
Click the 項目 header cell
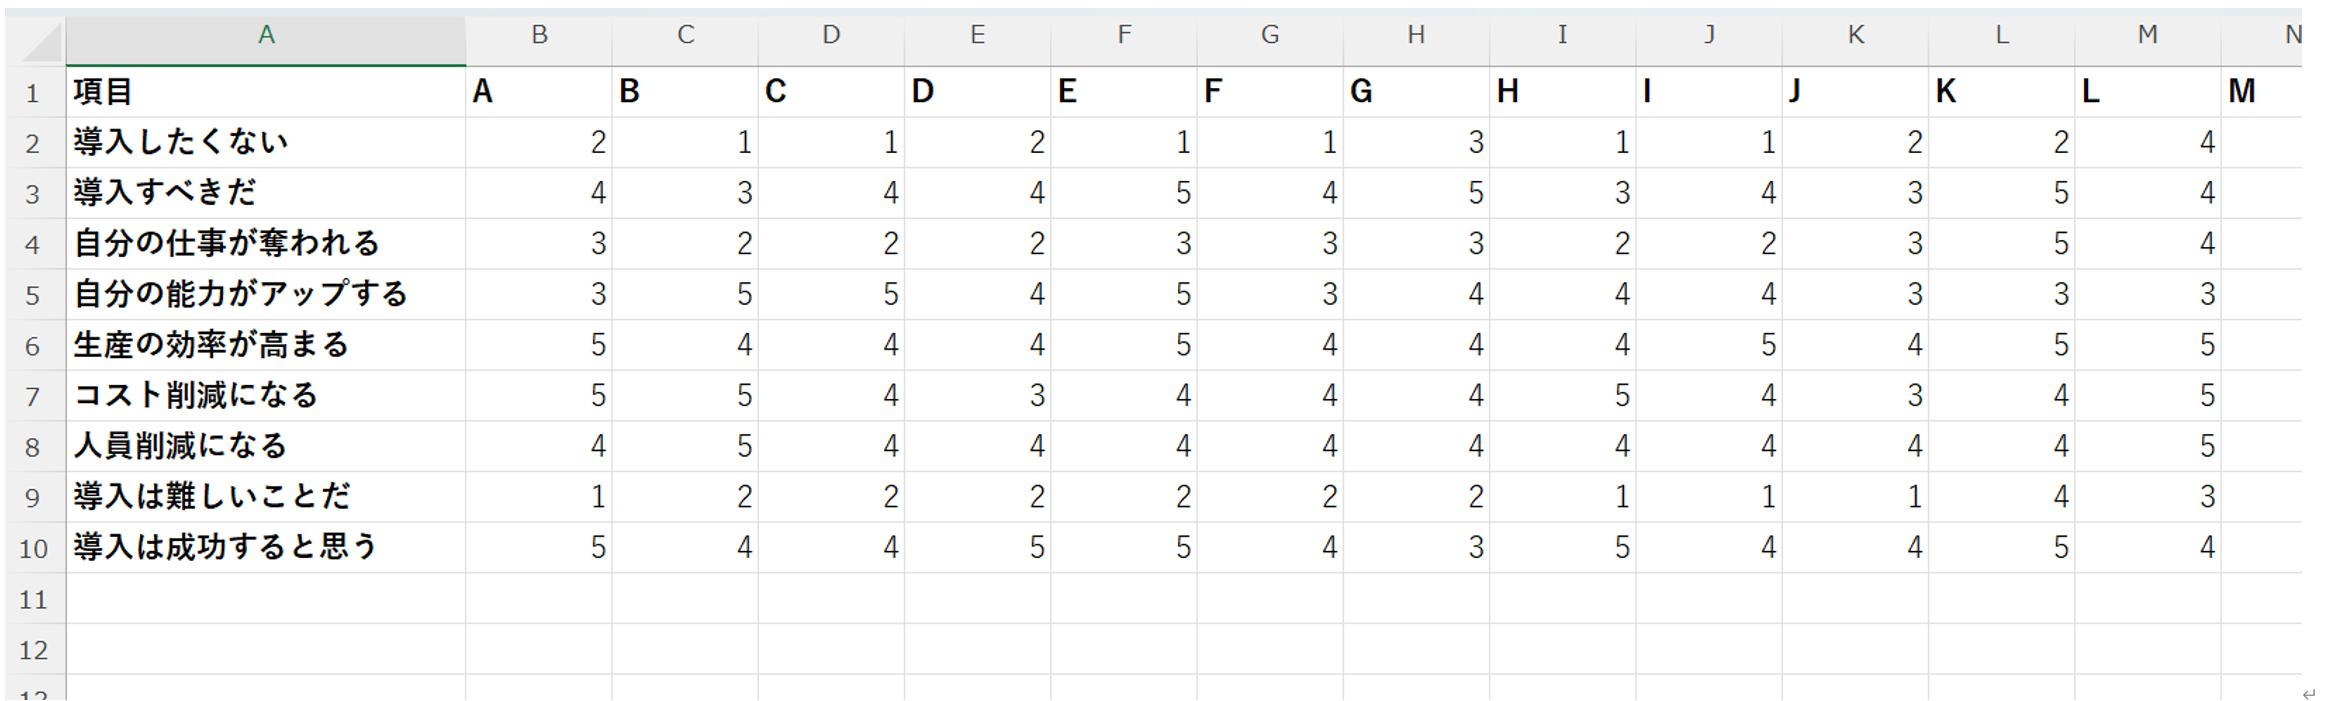(x=103, y=92)
